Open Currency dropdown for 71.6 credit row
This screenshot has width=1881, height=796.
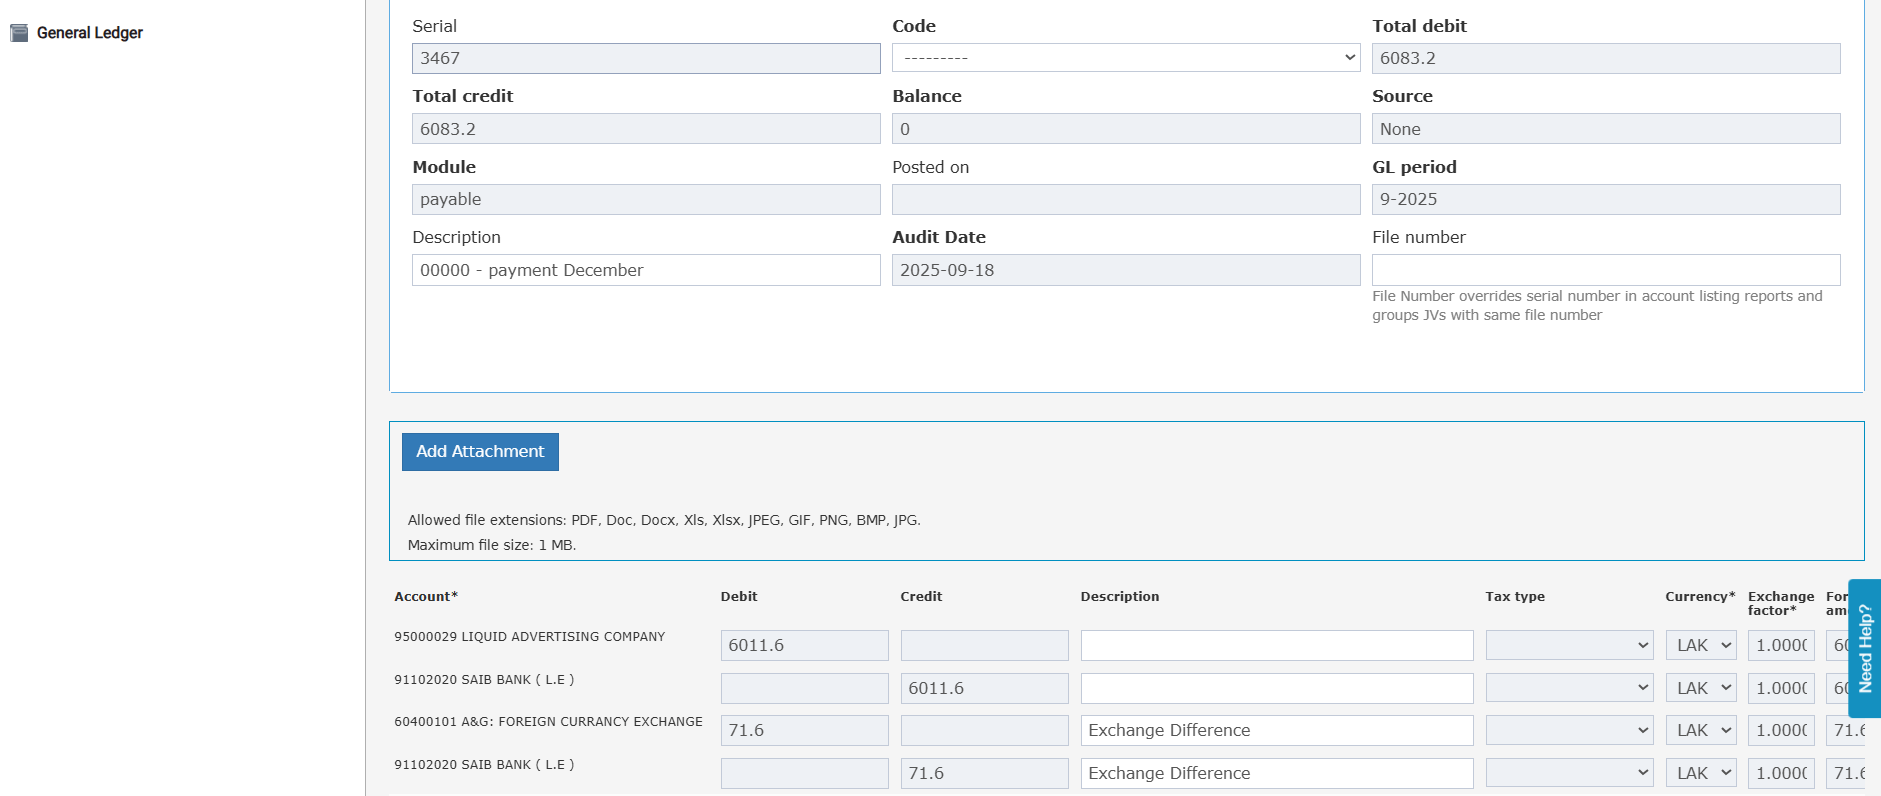pyautogui.click(x=1701, y=773)
